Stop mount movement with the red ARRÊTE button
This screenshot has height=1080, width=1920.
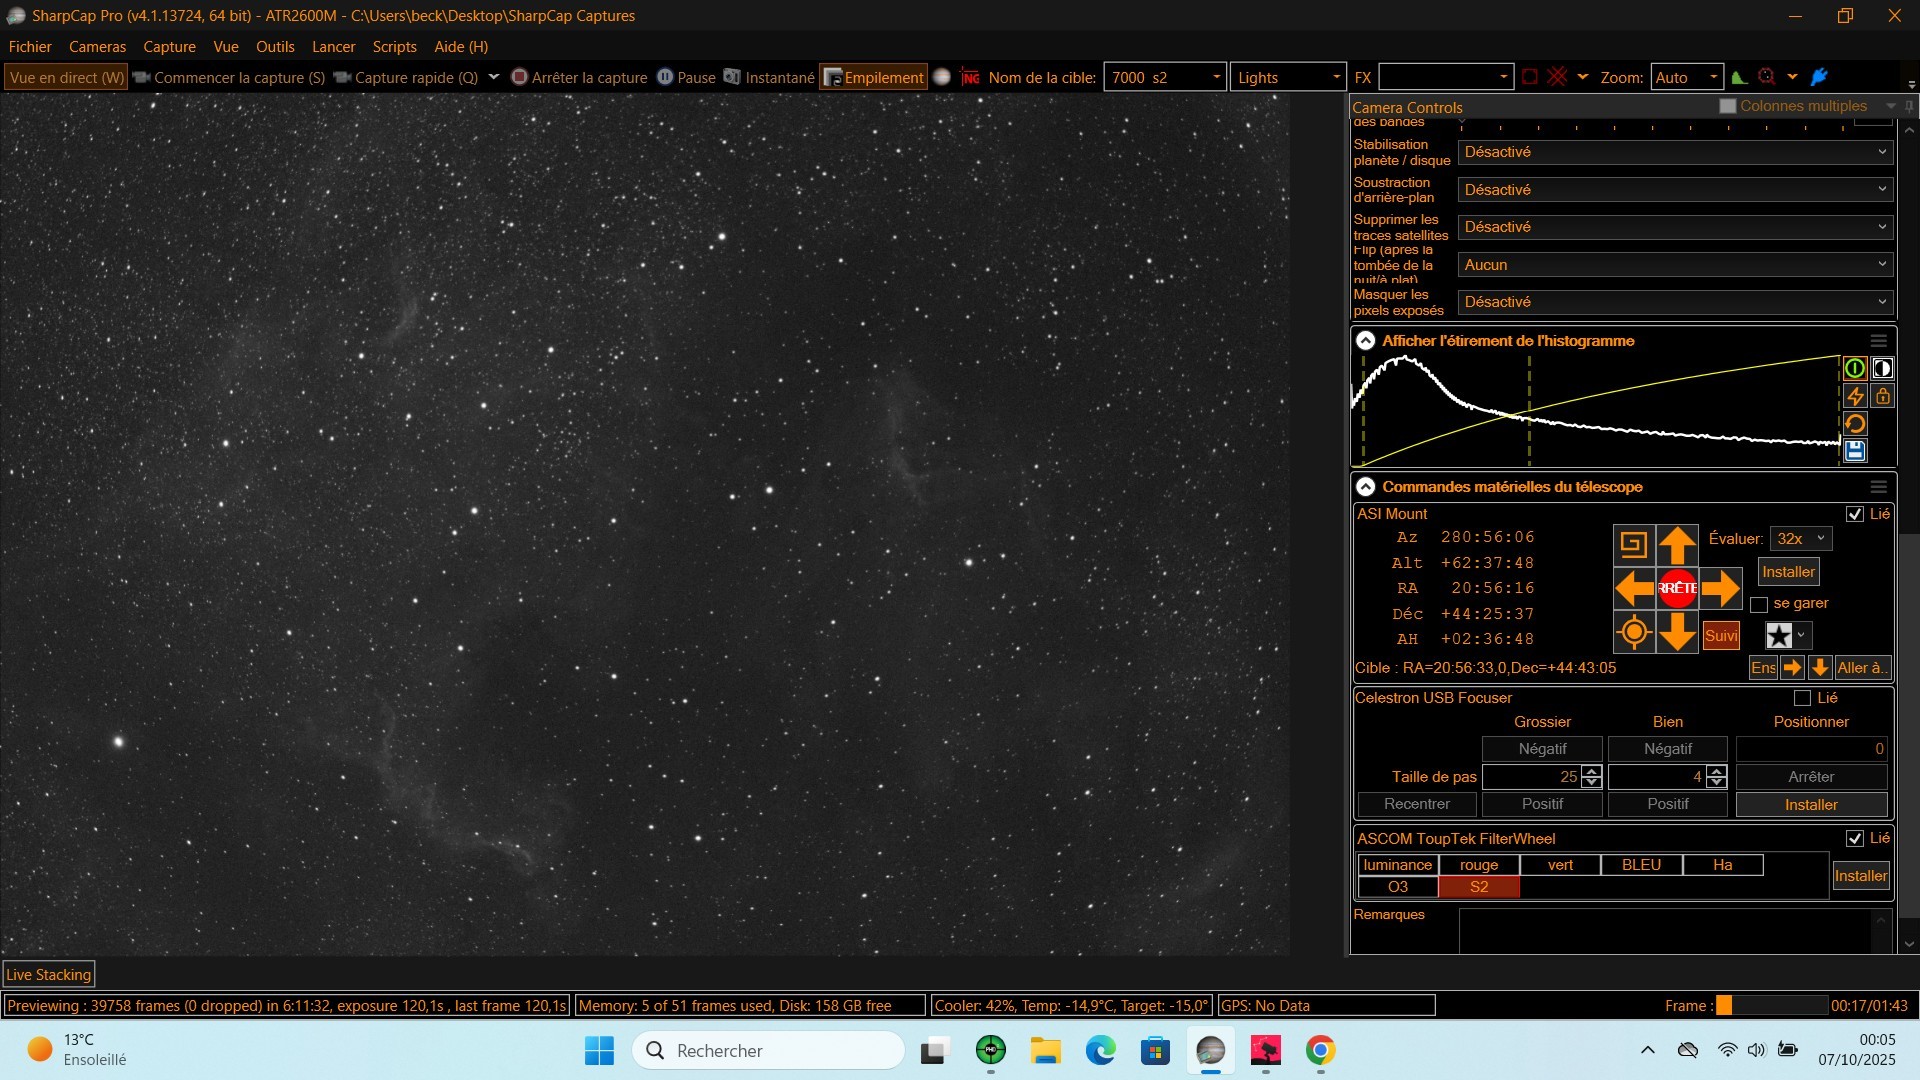coord(1678,588)
